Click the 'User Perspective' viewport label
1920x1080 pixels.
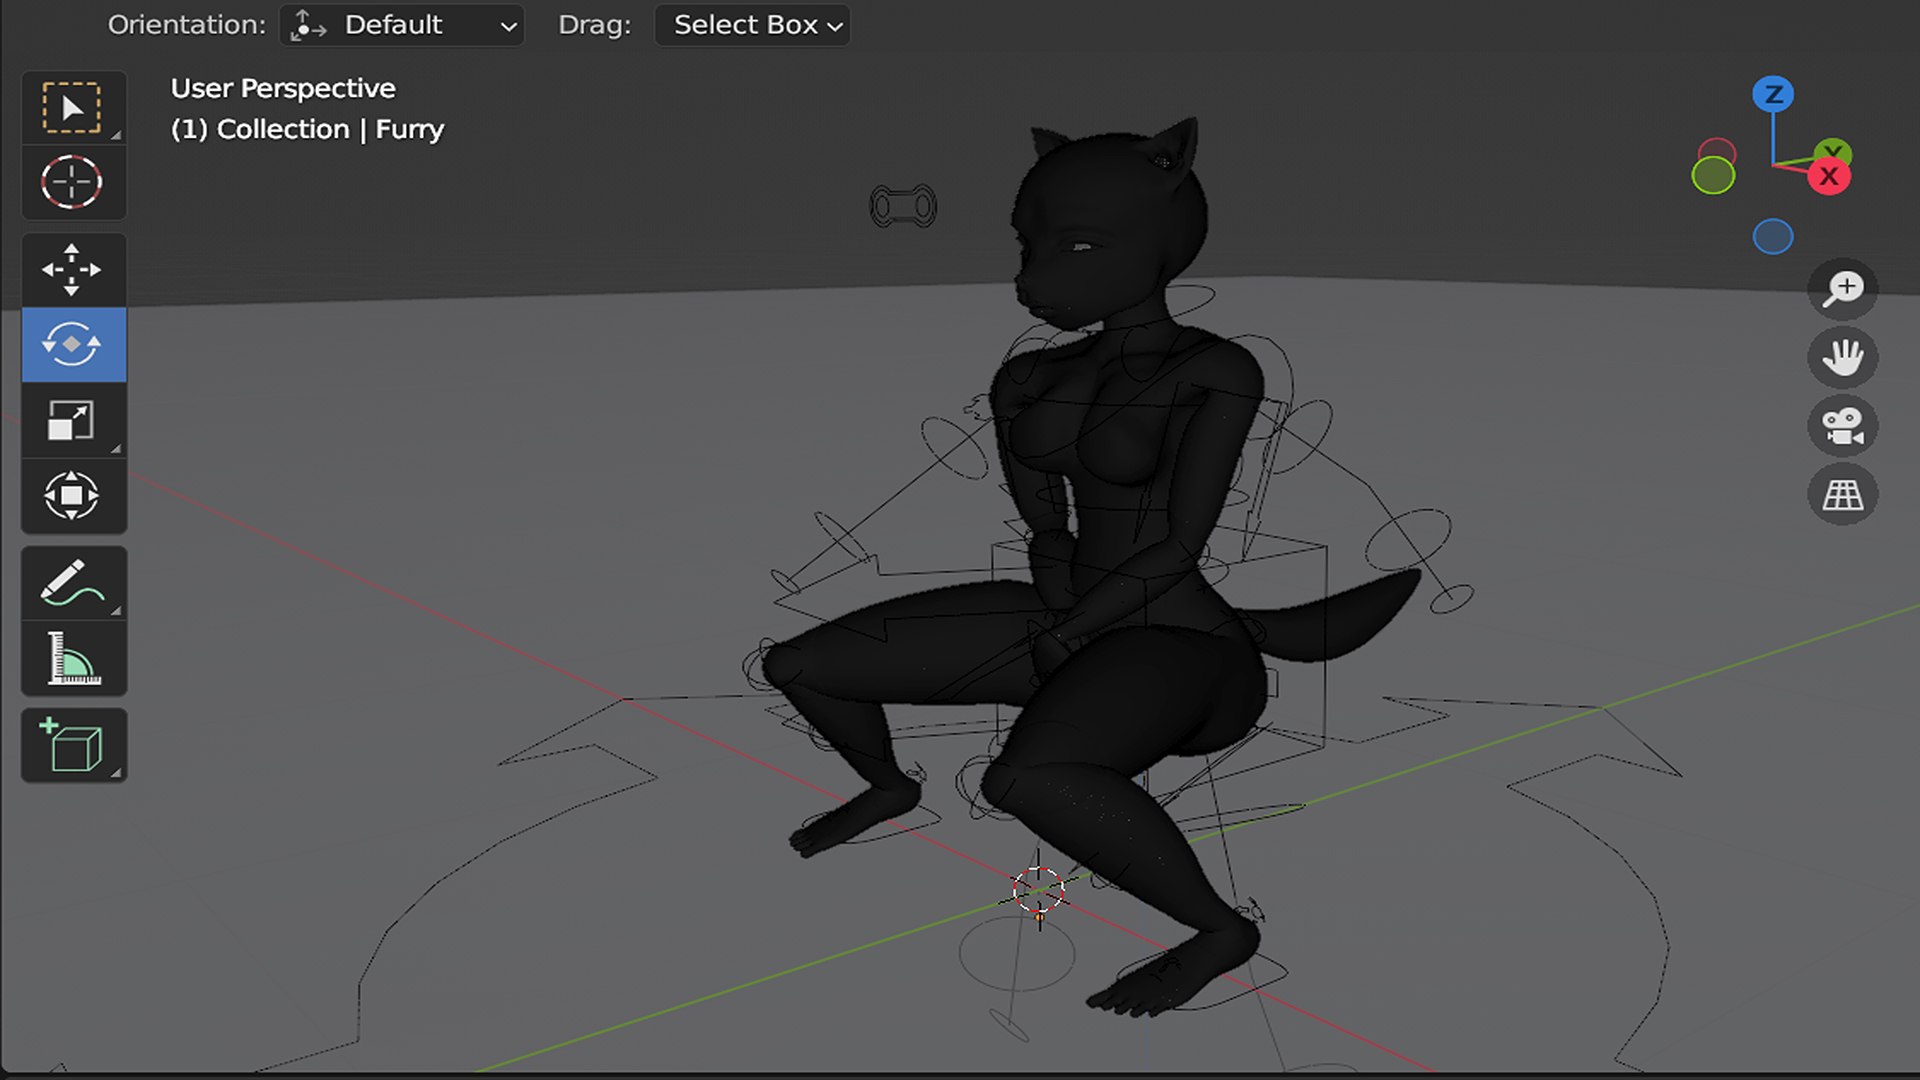click(x=283, y=88)
